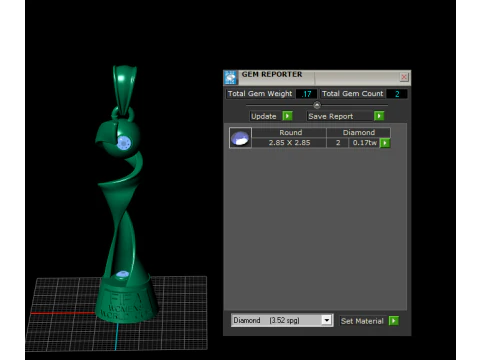The width and height of the screenshot is (480, 360).
Task: Click the Total Gem Count value
Action: point(397,94)
